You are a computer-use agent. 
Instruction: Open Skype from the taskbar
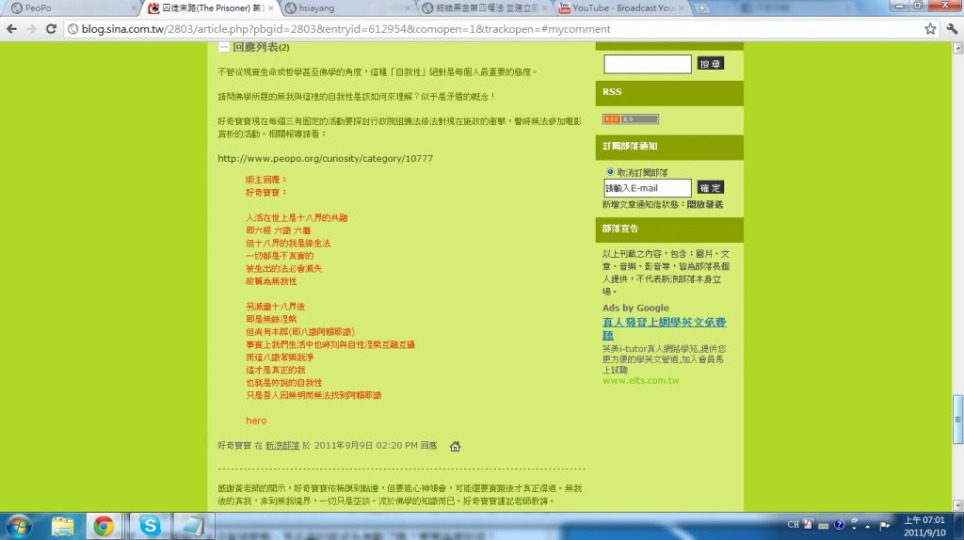pyautogui.click(x=149, y=525)
